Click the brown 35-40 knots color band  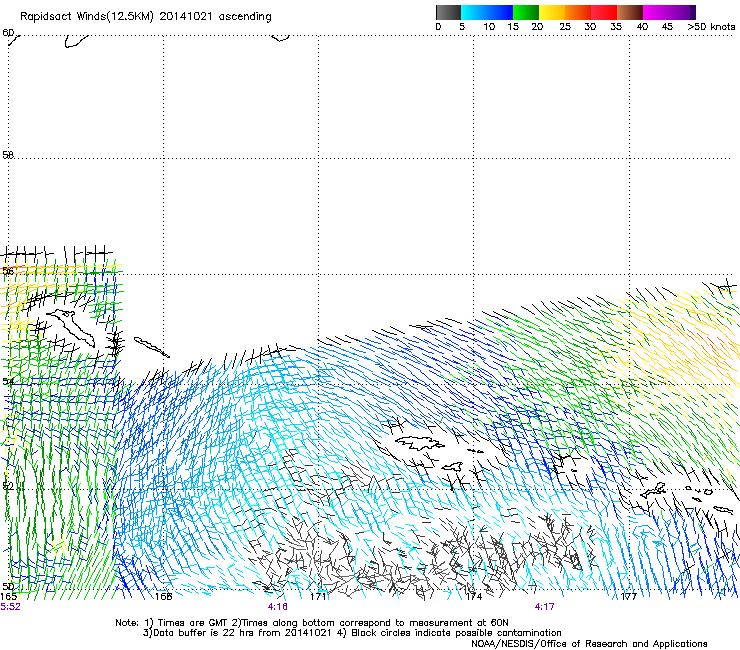coord(630,12)
